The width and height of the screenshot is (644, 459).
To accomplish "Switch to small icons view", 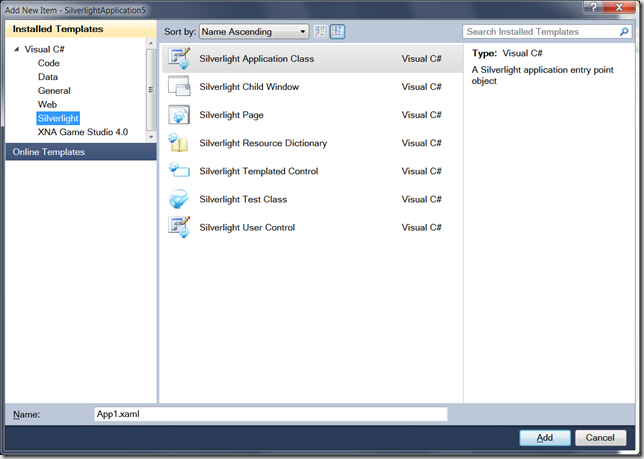I will click(320, 32).
